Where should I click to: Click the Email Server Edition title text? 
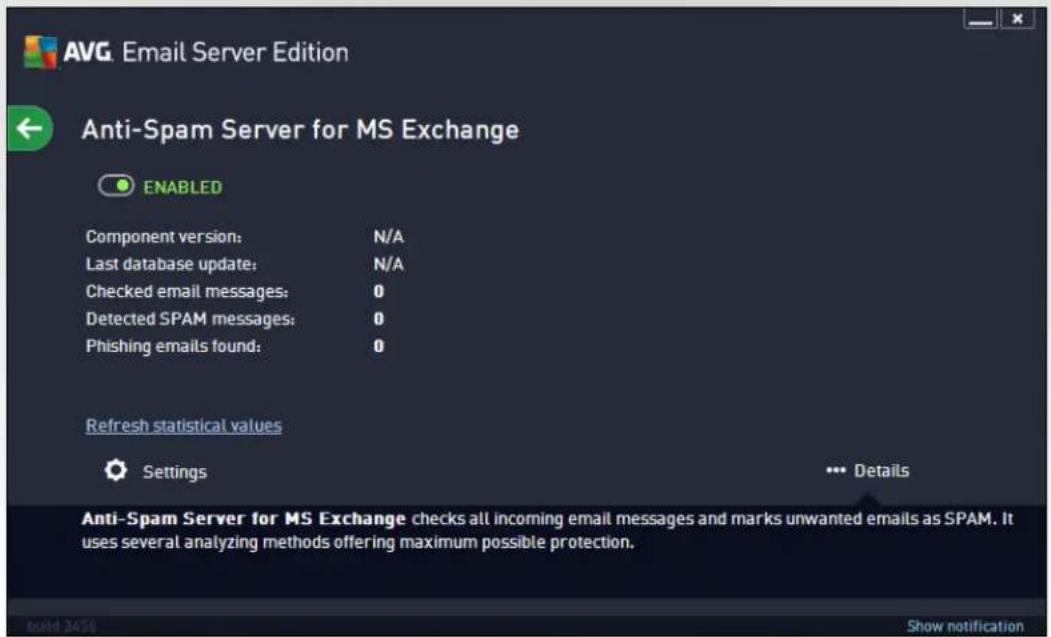point(235,52)
